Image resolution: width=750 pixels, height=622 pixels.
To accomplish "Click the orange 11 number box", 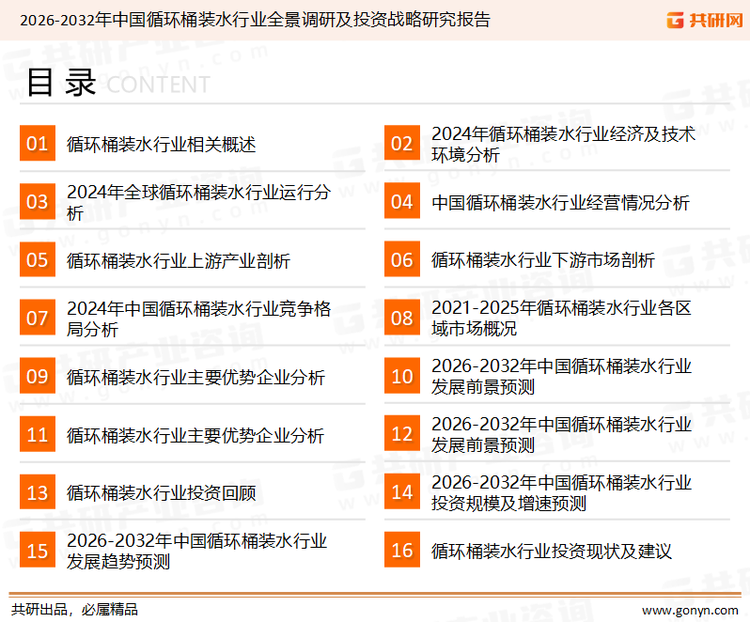I will pos(37,434).
